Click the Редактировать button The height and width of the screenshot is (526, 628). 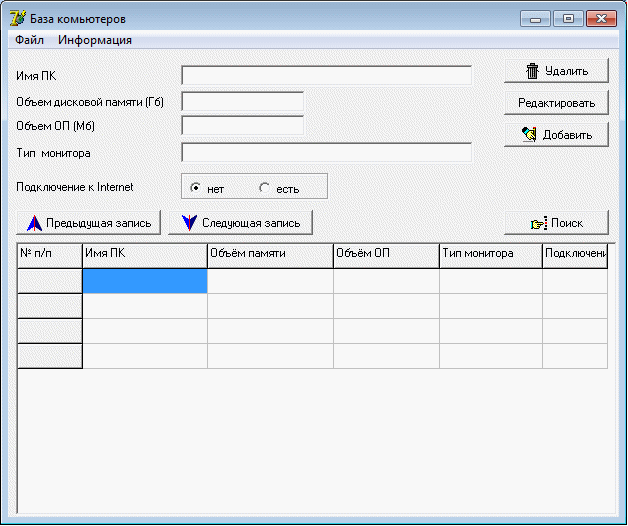(556, 103)
